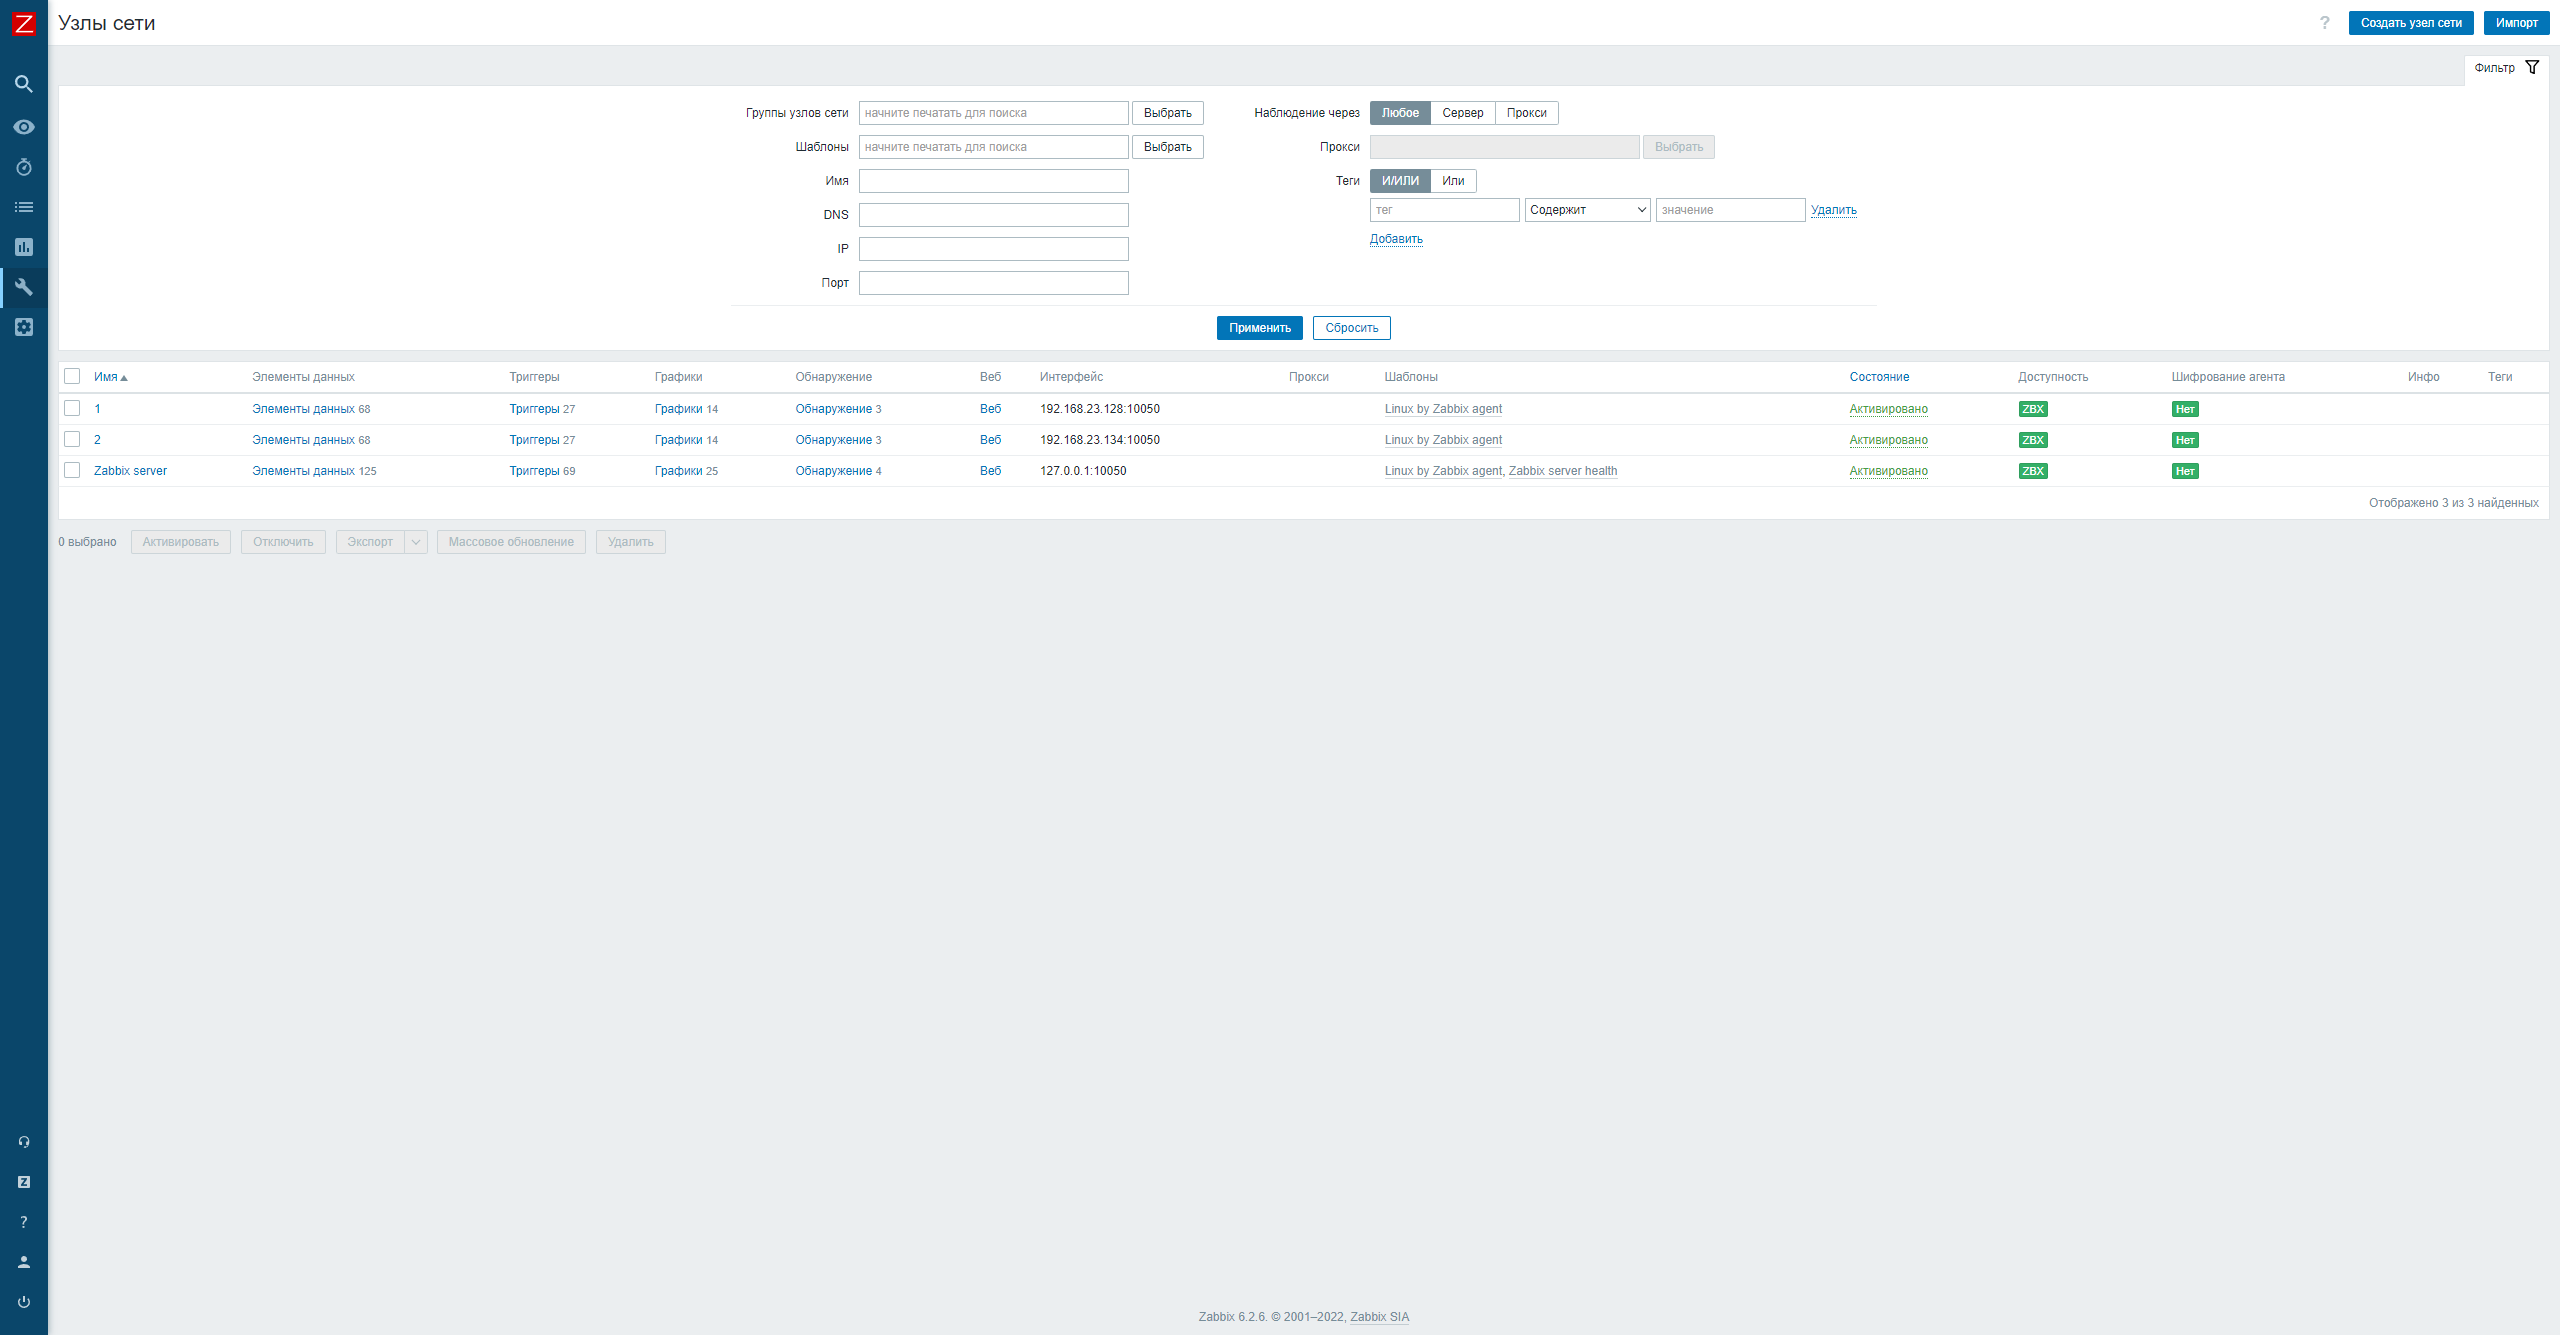Open the Reports section (chart icon)
This screenshot has width=2560, height=1335.
click(24, 247)
